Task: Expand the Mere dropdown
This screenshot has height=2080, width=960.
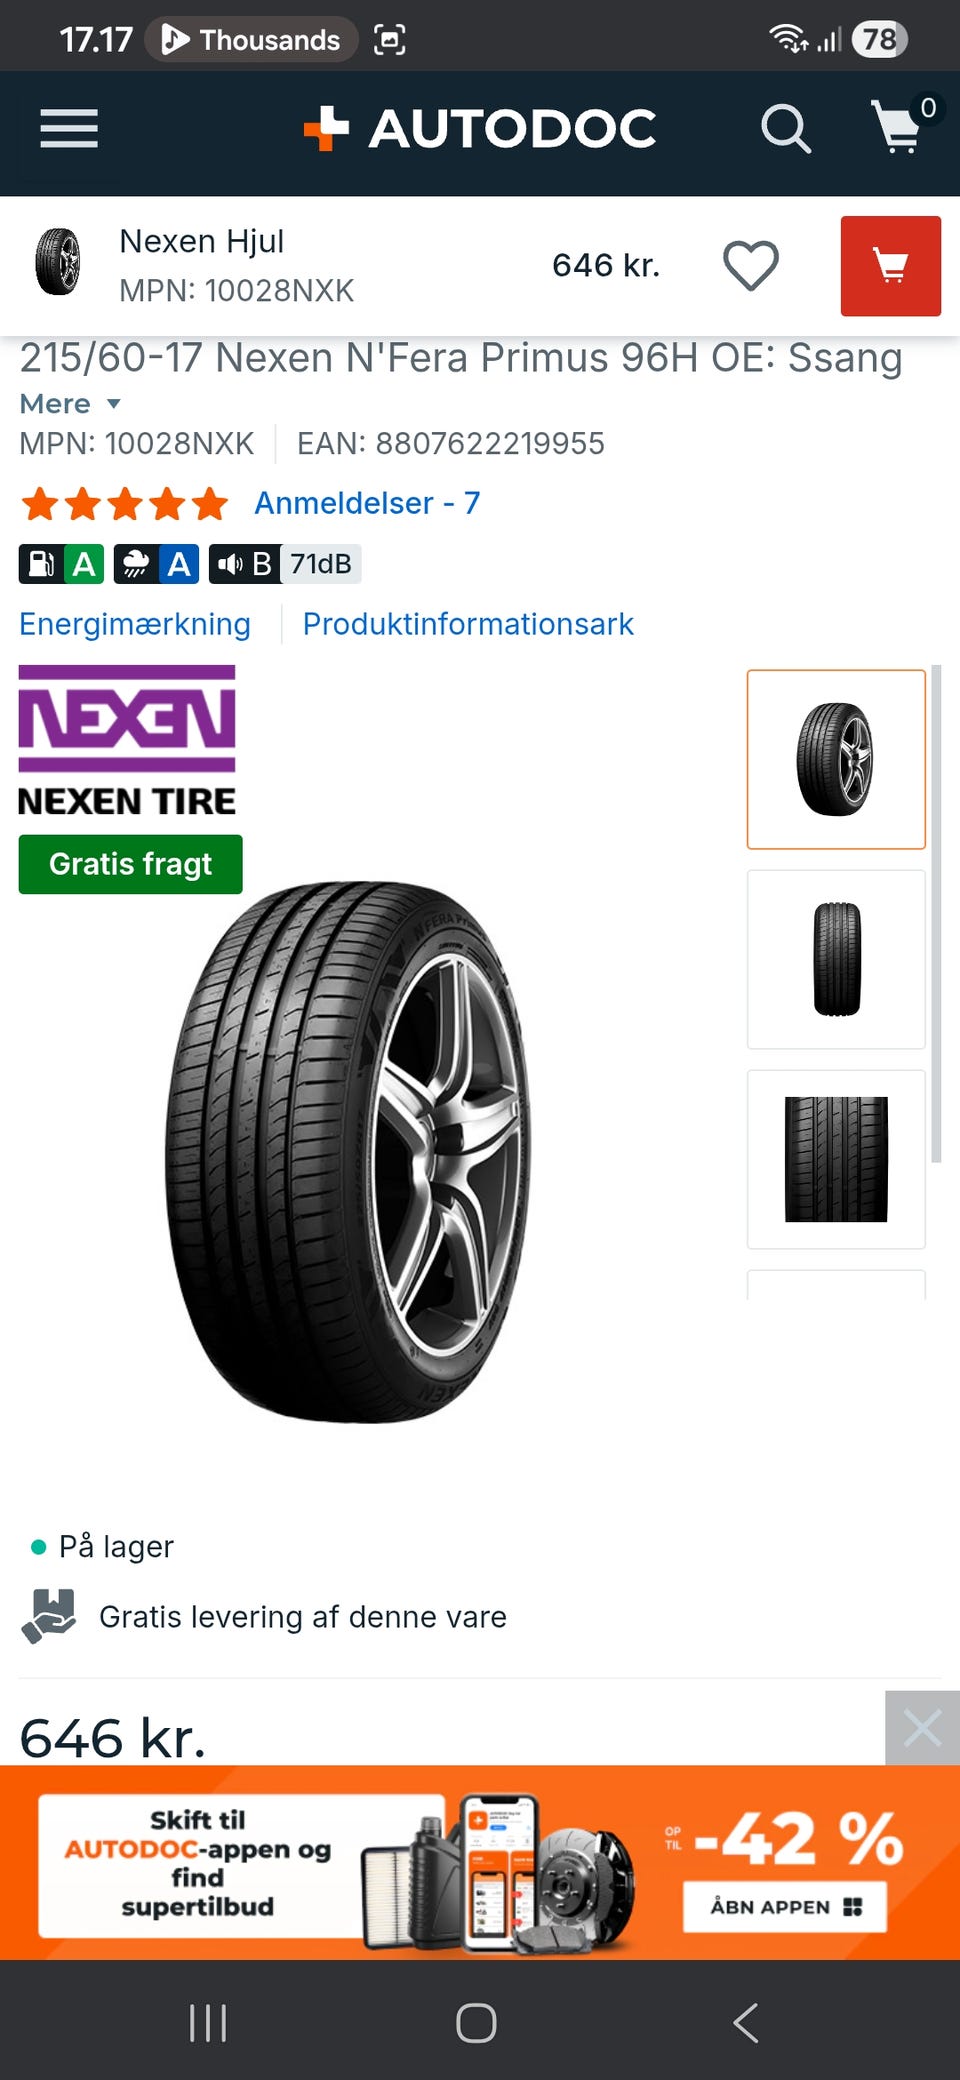Action: pyautogui.click(x=70, y=404)
